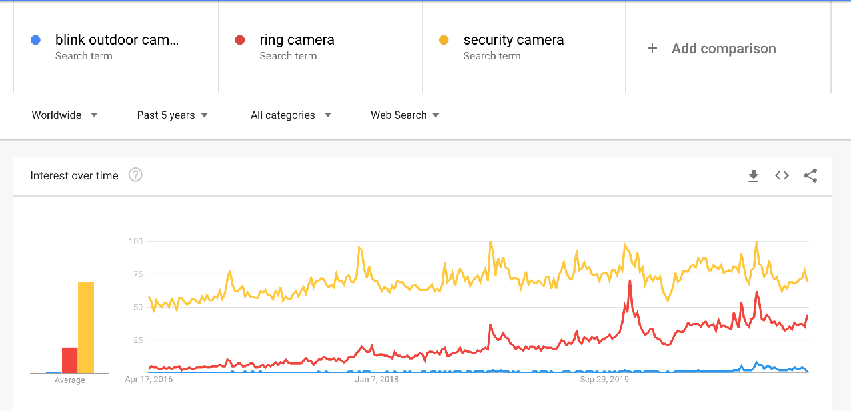This screenshot has height=411, width=851.
Task: Click the plus icon to add comparison
Action: [652, 48]
